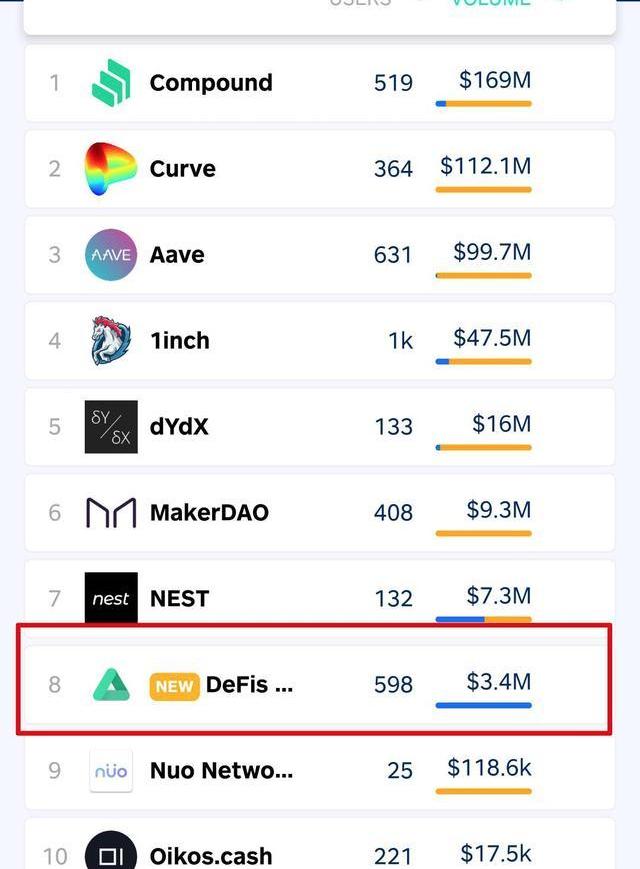Open the Nuo Network logo icon
This screenshot has height=869, width=640.
[x=111, y=770]
